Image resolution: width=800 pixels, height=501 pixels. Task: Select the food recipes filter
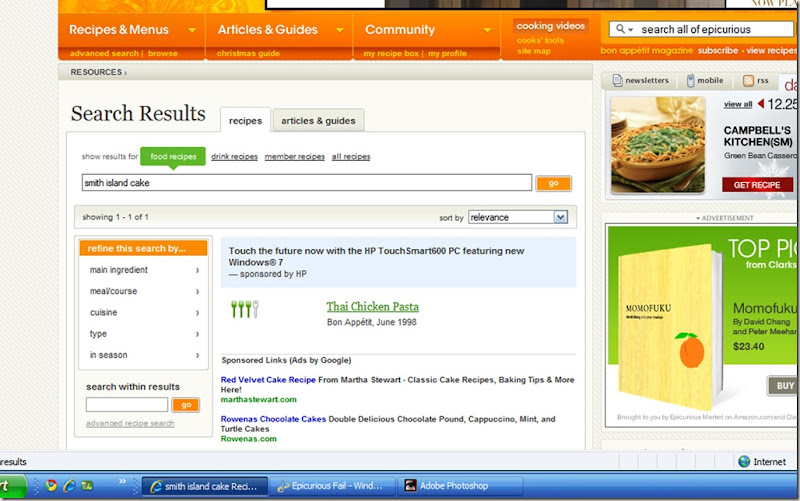click(x=173, y=157)
